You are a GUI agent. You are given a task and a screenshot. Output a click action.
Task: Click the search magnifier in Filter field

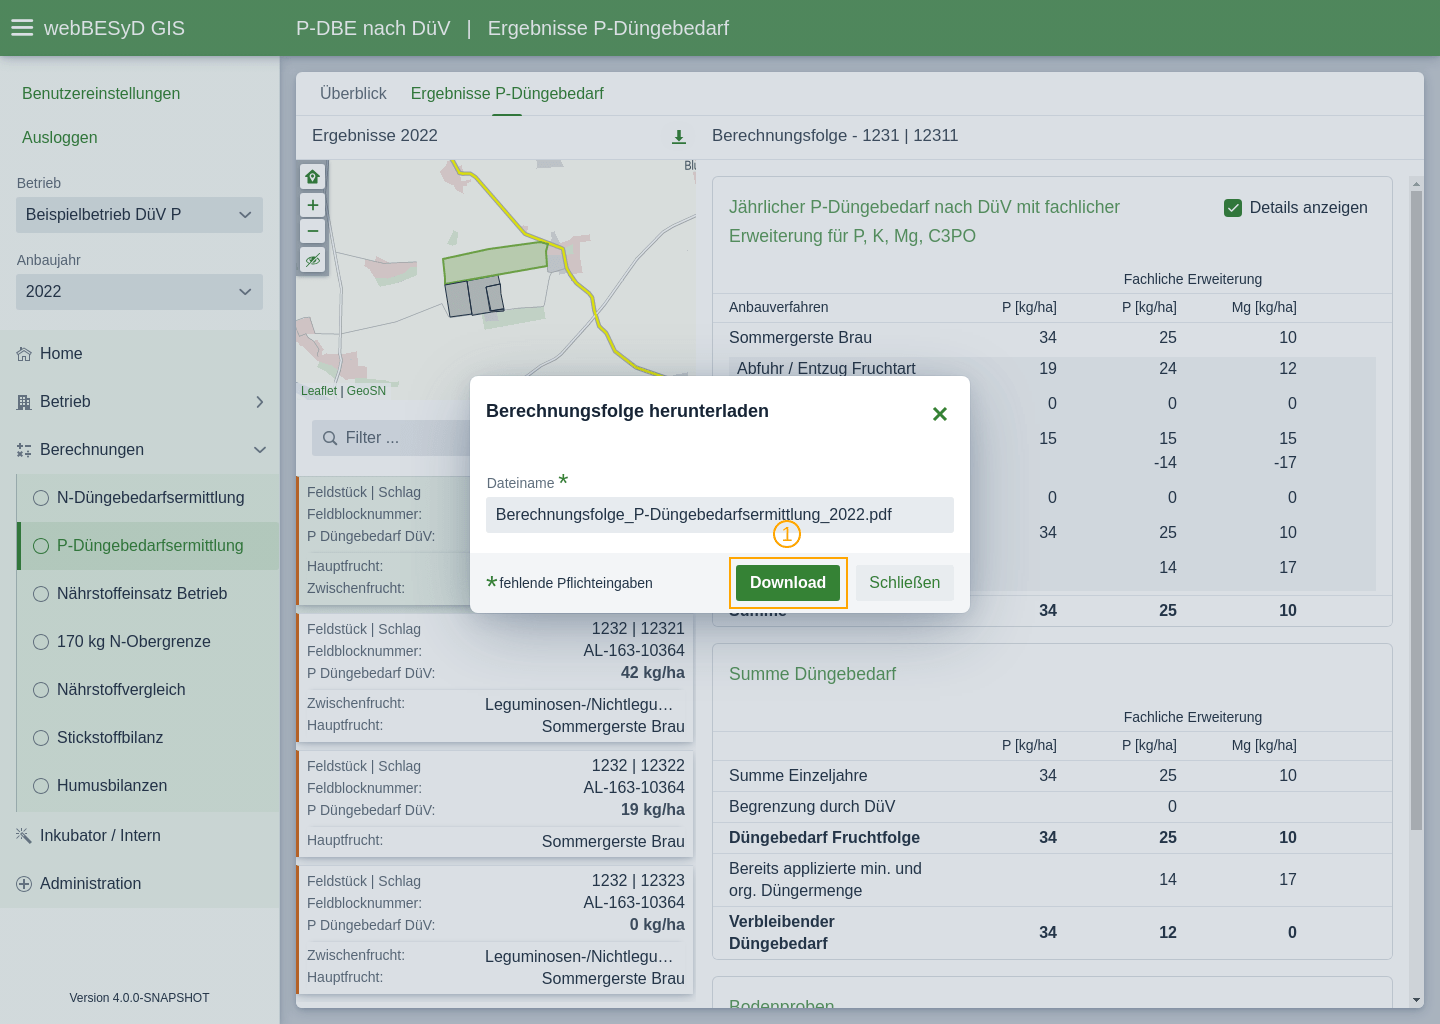click(330, 438)
